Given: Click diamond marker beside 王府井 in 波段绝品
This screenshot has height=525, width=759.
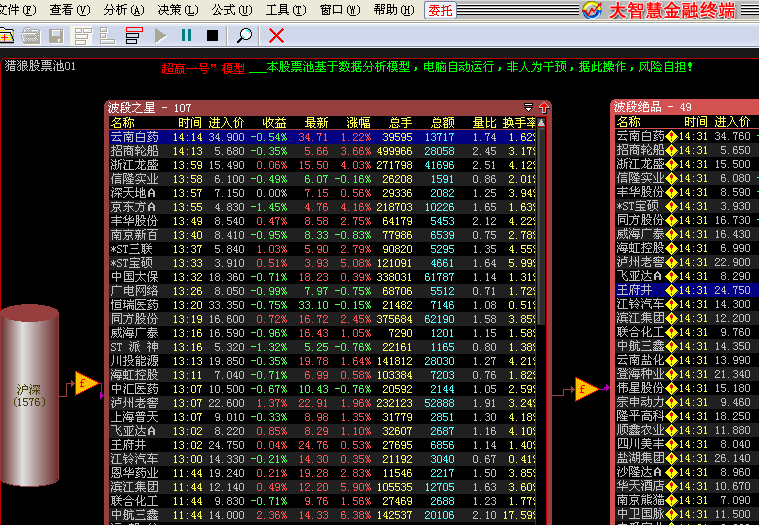Looking at the screenshot, I should click(x=671, y=291).
